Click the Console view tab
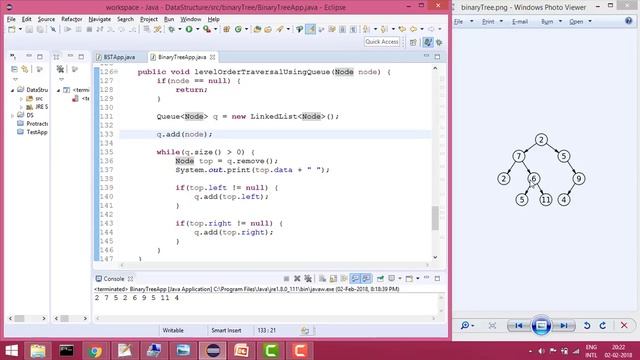This screenshot has width=640, height=360. pos(113,279)
